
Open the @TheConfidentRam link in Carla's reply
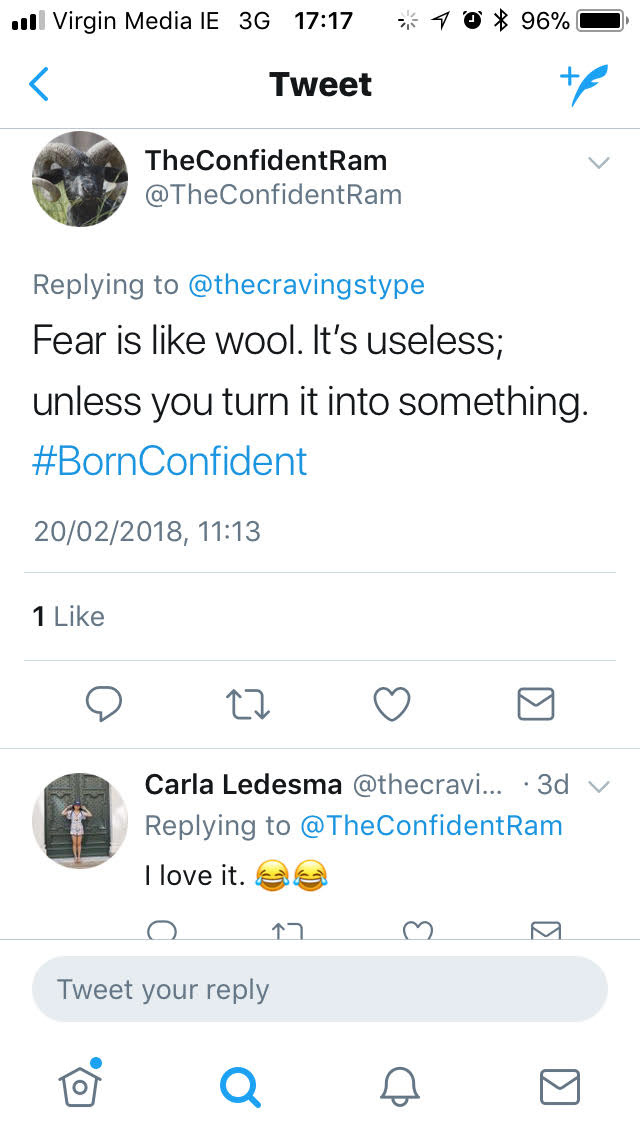tap(431, 825)
